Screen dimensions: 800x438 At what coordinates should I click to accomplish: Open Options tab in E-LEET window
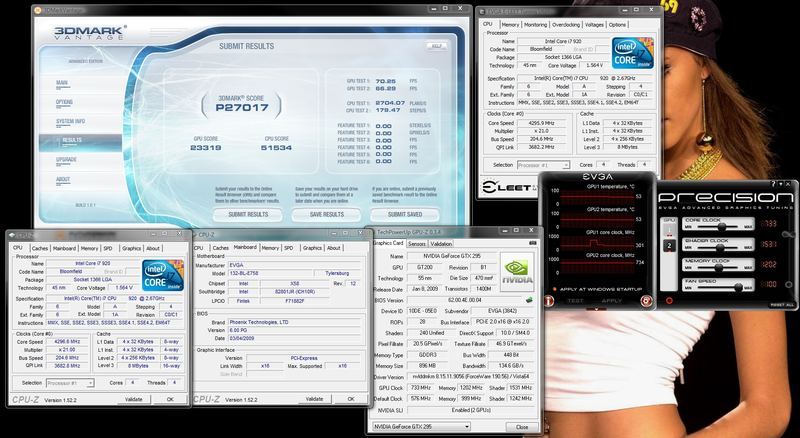coord(617,25)
